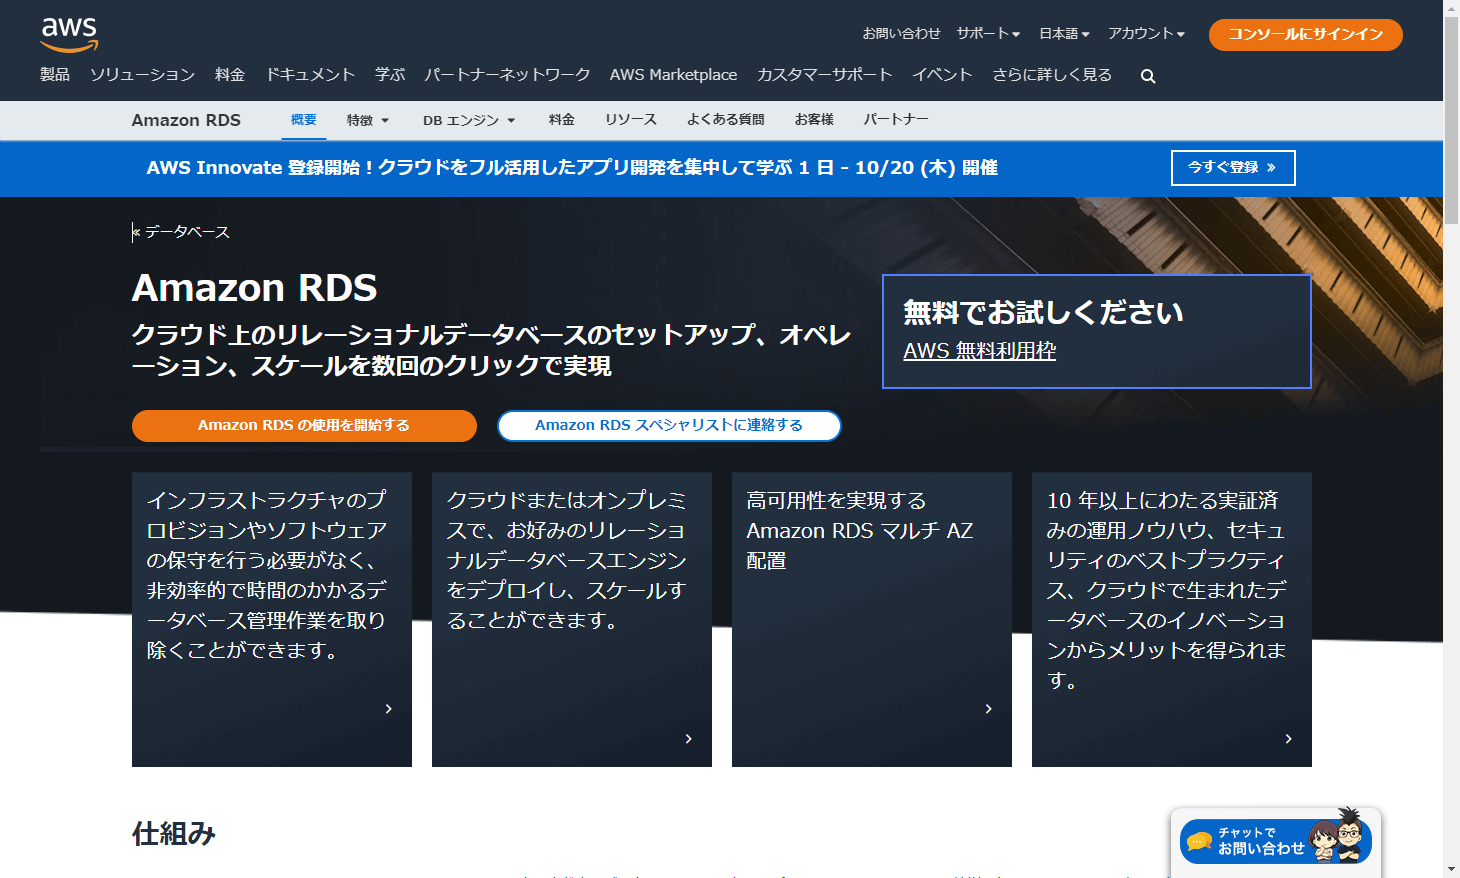The width and height of the screenshot is (1460, 878).
Task: Expand the 特徴 submenu
Action: tap(368, 120)
